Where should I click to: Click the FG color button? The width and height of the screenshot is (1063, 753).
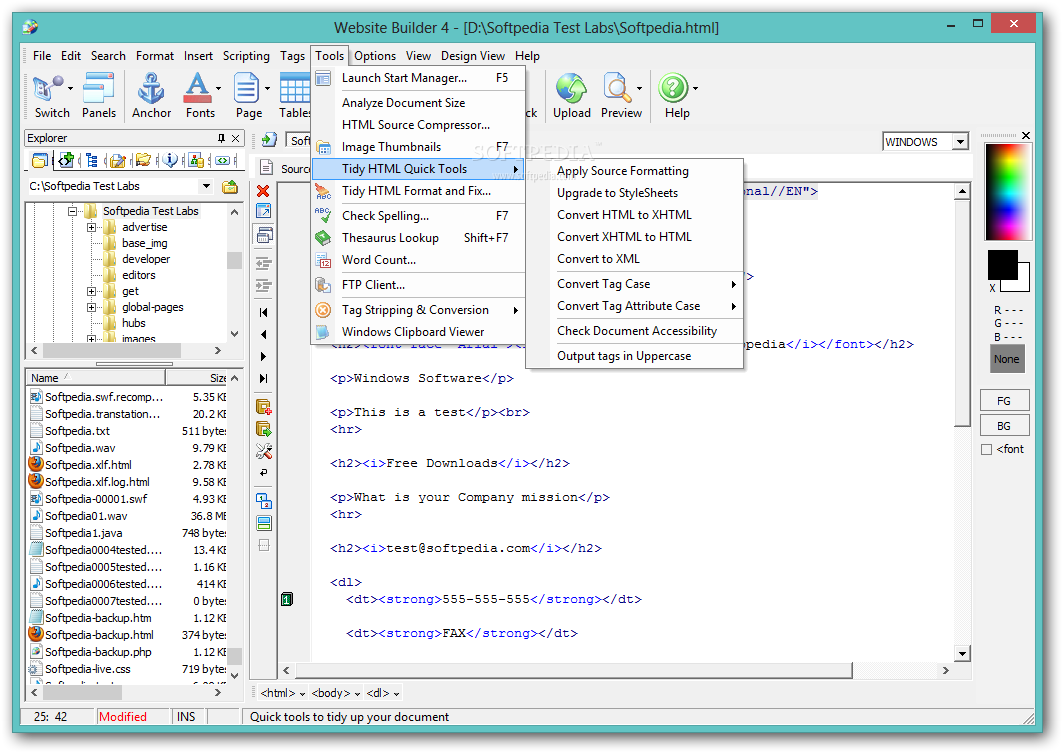point(1004,401)
